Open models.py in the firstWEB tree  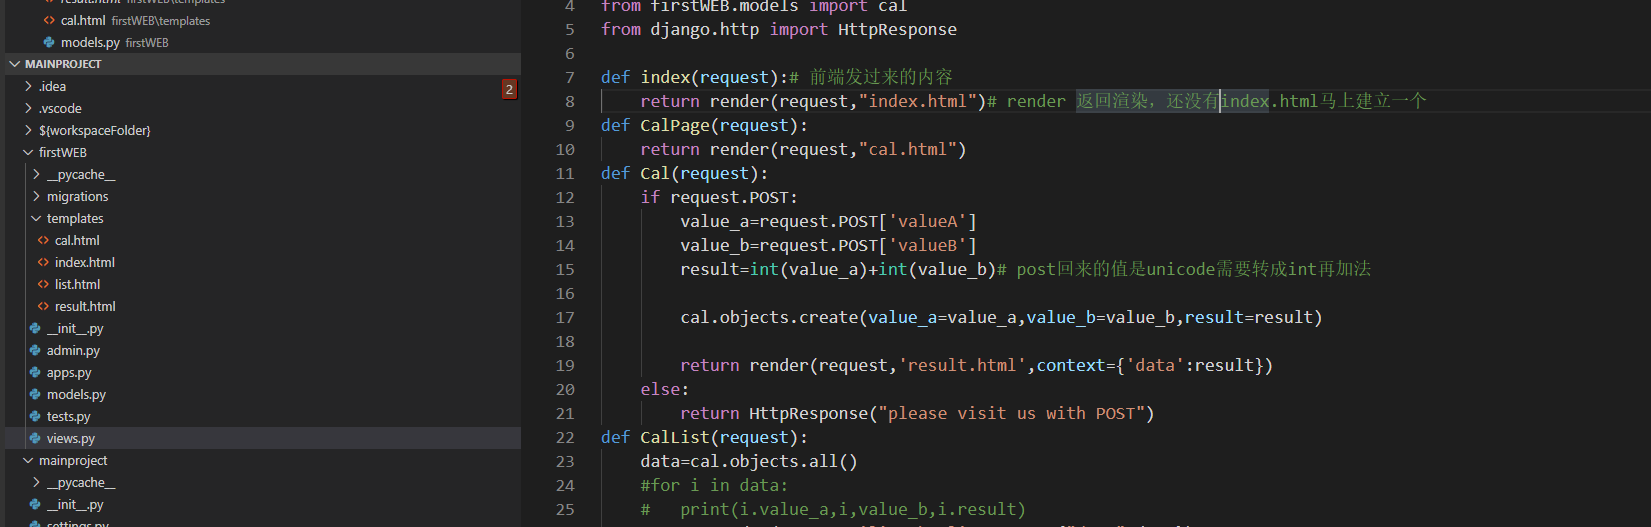click(x=262, y=395)
